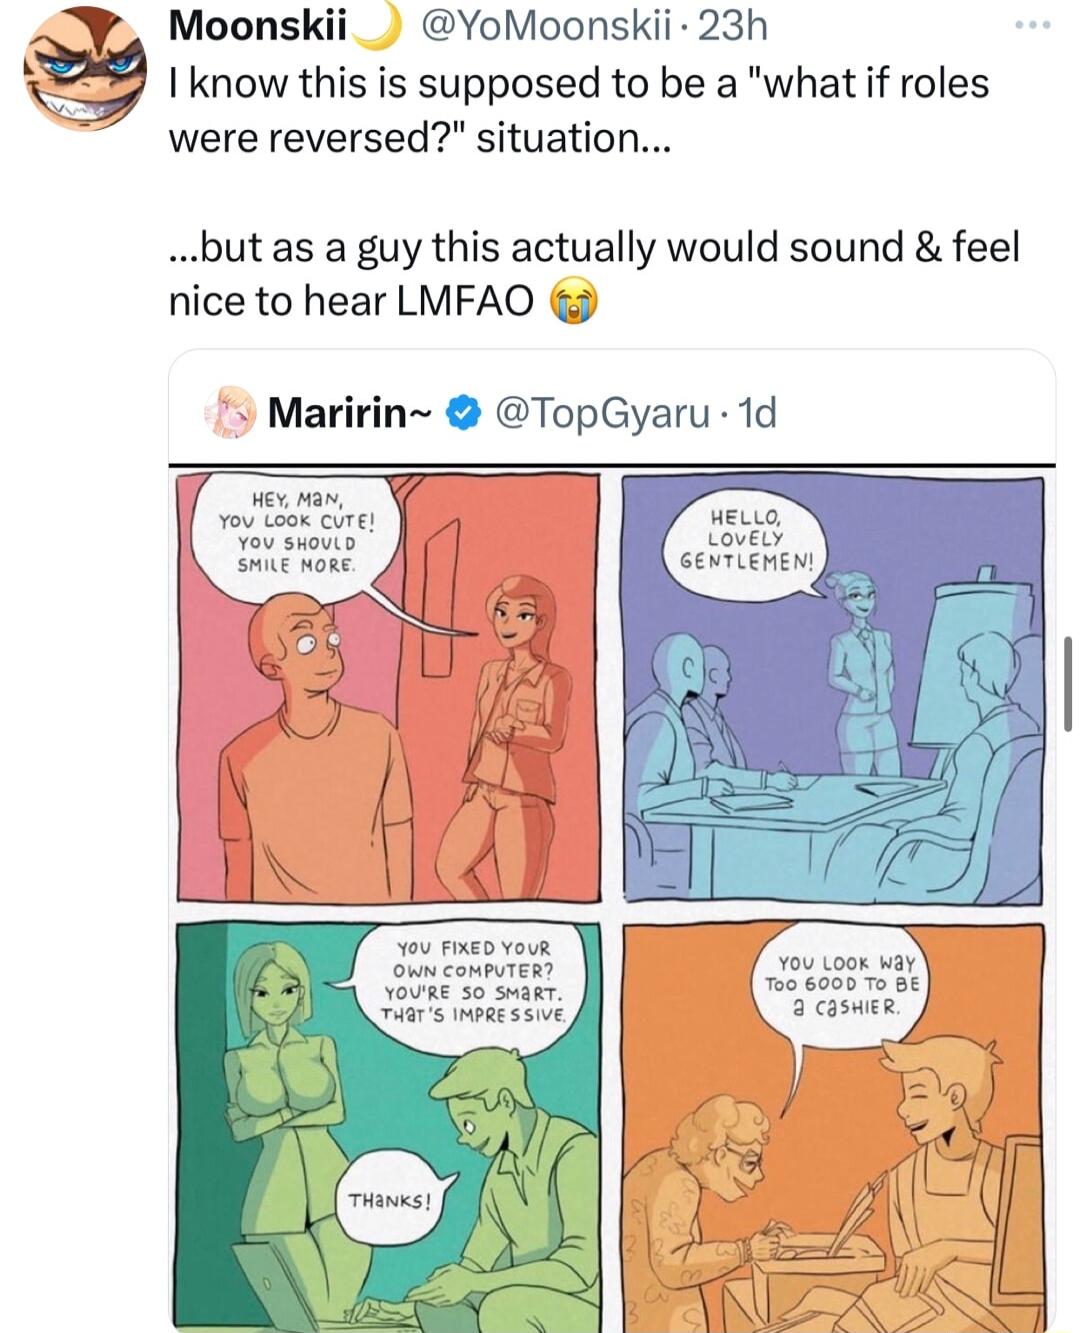Open the quoted tweet card header

click(x=612, y=412)
